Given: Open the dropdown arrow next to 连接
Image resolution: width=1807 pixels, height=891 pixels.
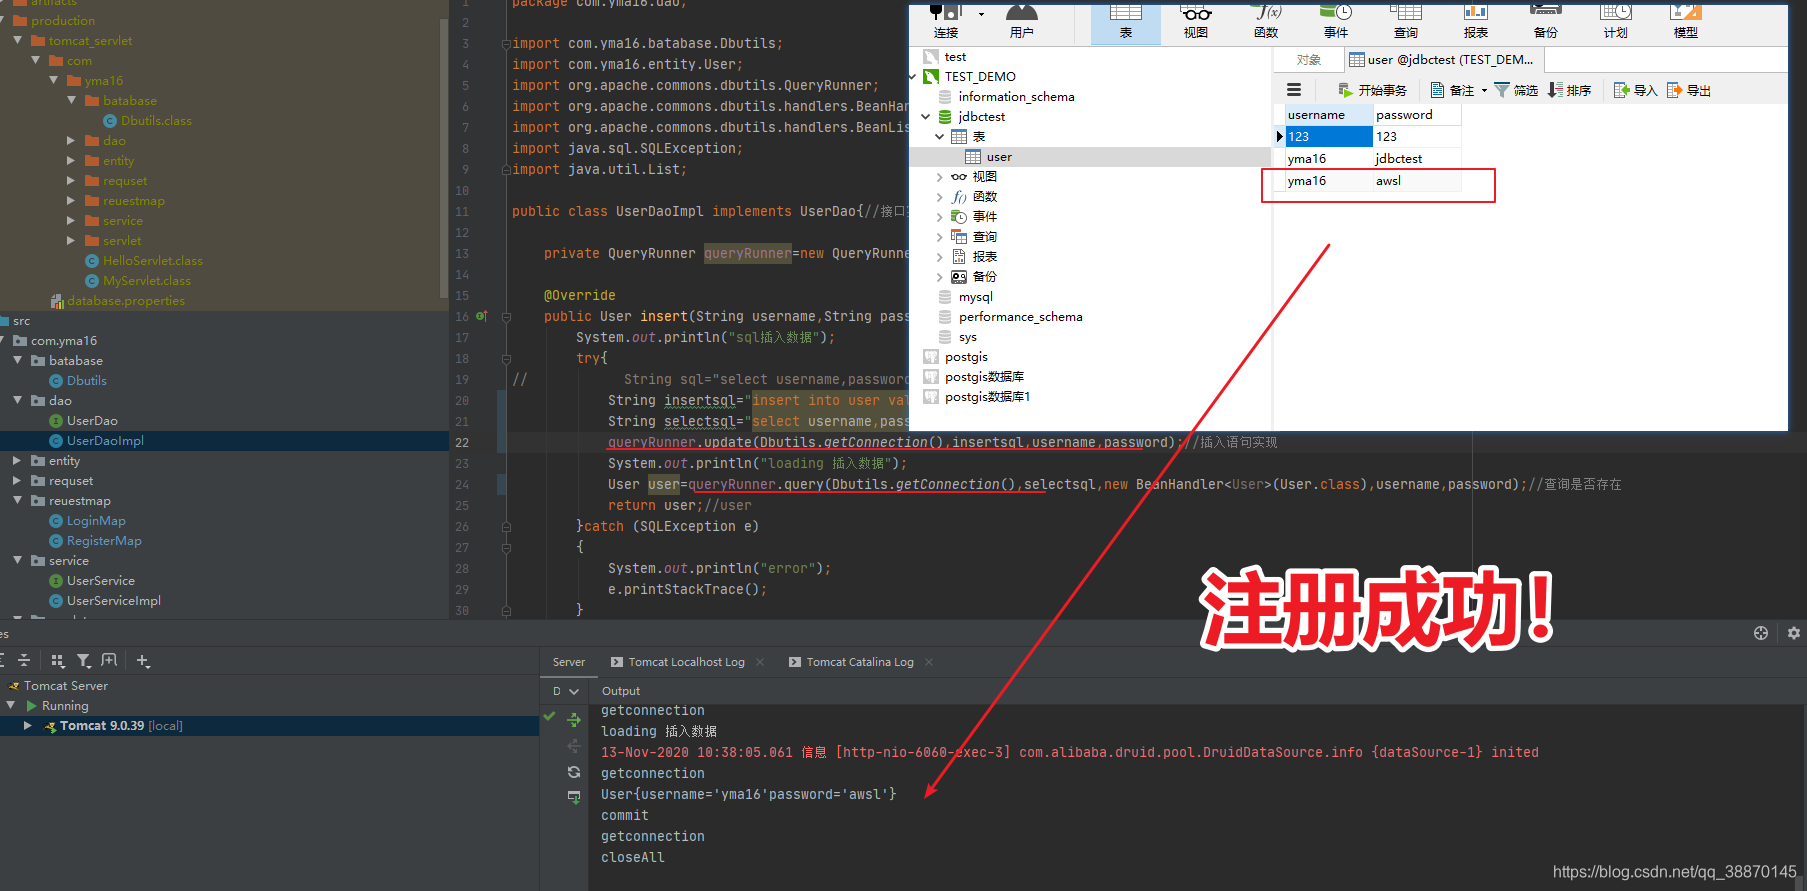Looking at the screenshot, I should [981, 14].
